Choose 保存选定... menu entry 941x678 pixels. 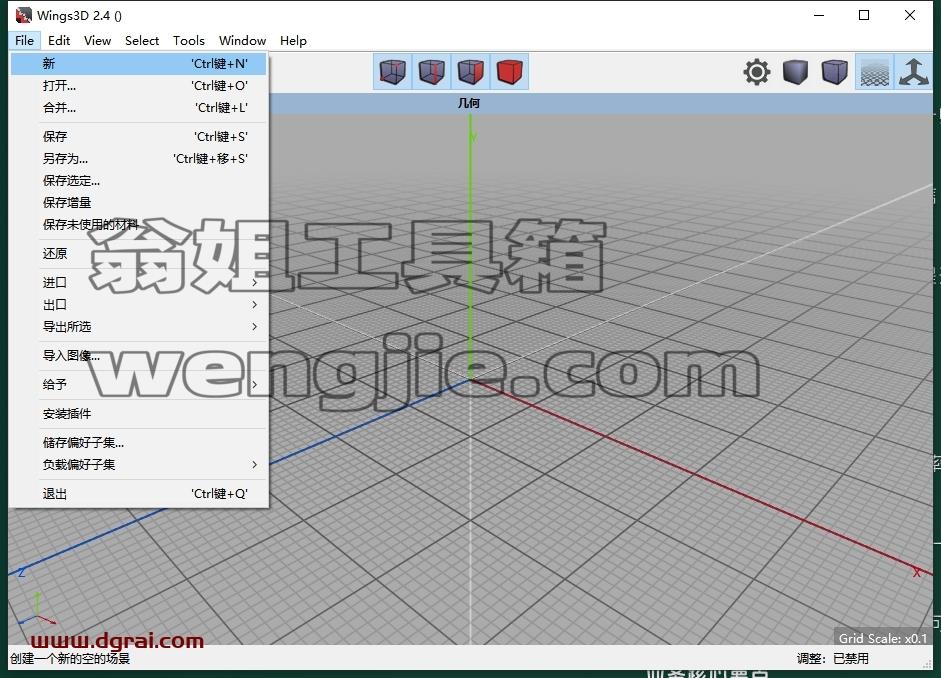pyautogui.click(x=139, y=181)
